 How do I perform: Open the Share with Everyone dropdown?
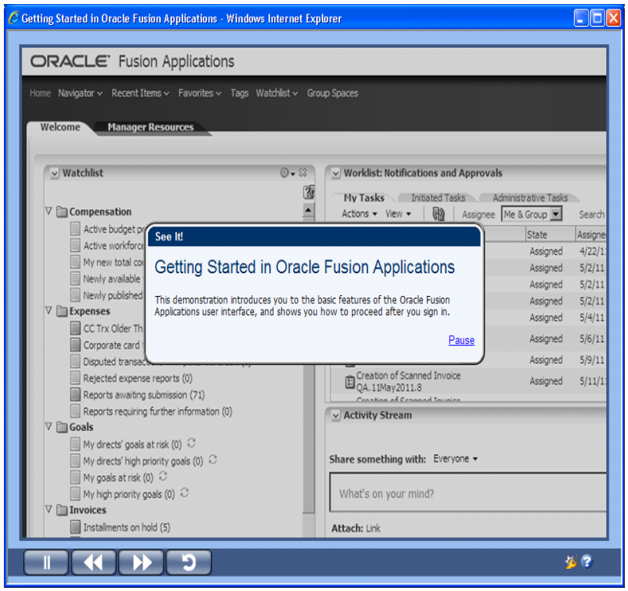click(x=455, y=459)
